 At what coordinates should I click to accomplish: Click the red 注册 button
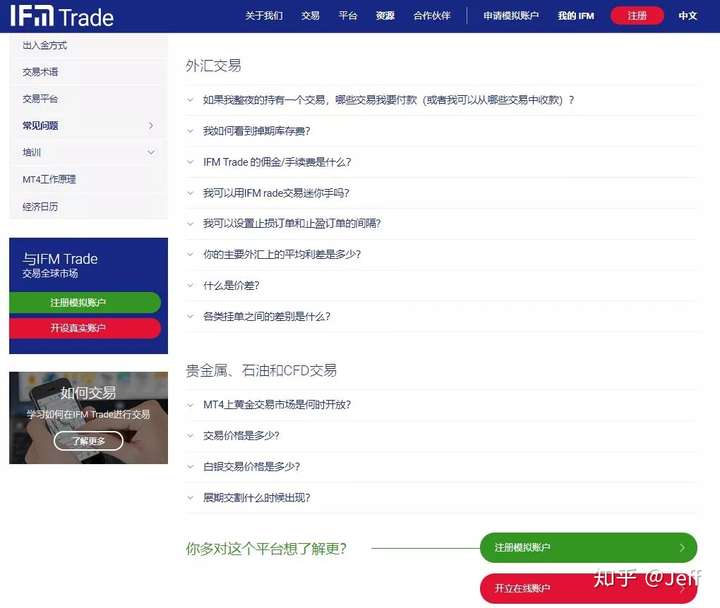coord(637,16)
